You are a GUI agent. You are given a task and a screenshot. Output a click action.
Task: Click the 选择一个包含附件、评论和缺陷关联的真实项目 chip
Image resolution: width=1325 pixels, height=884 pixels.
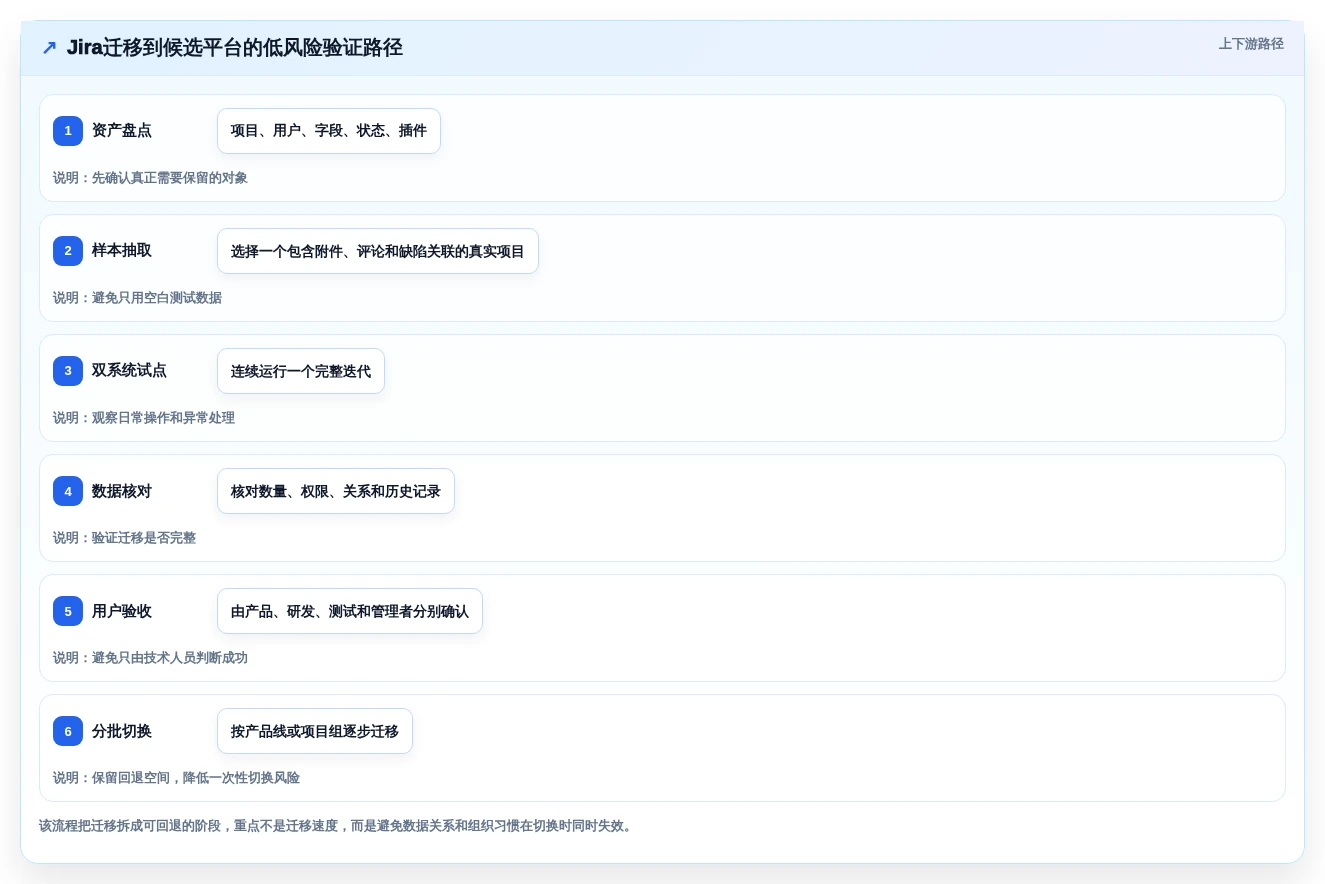378,251
